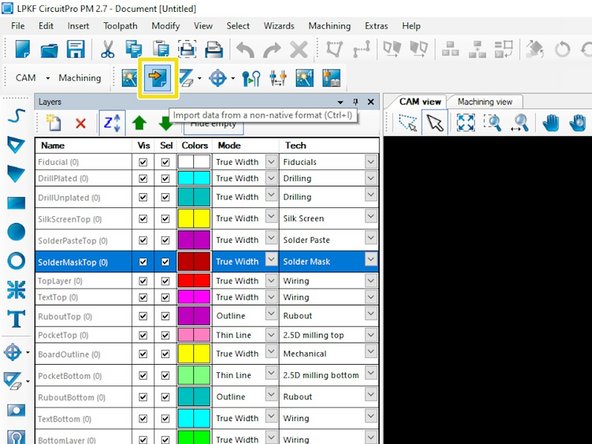Viewport: 592px width, 444px height.
Task: Open the fiducial crosshair tool in toolbar
Action: [x=218, y=78]
